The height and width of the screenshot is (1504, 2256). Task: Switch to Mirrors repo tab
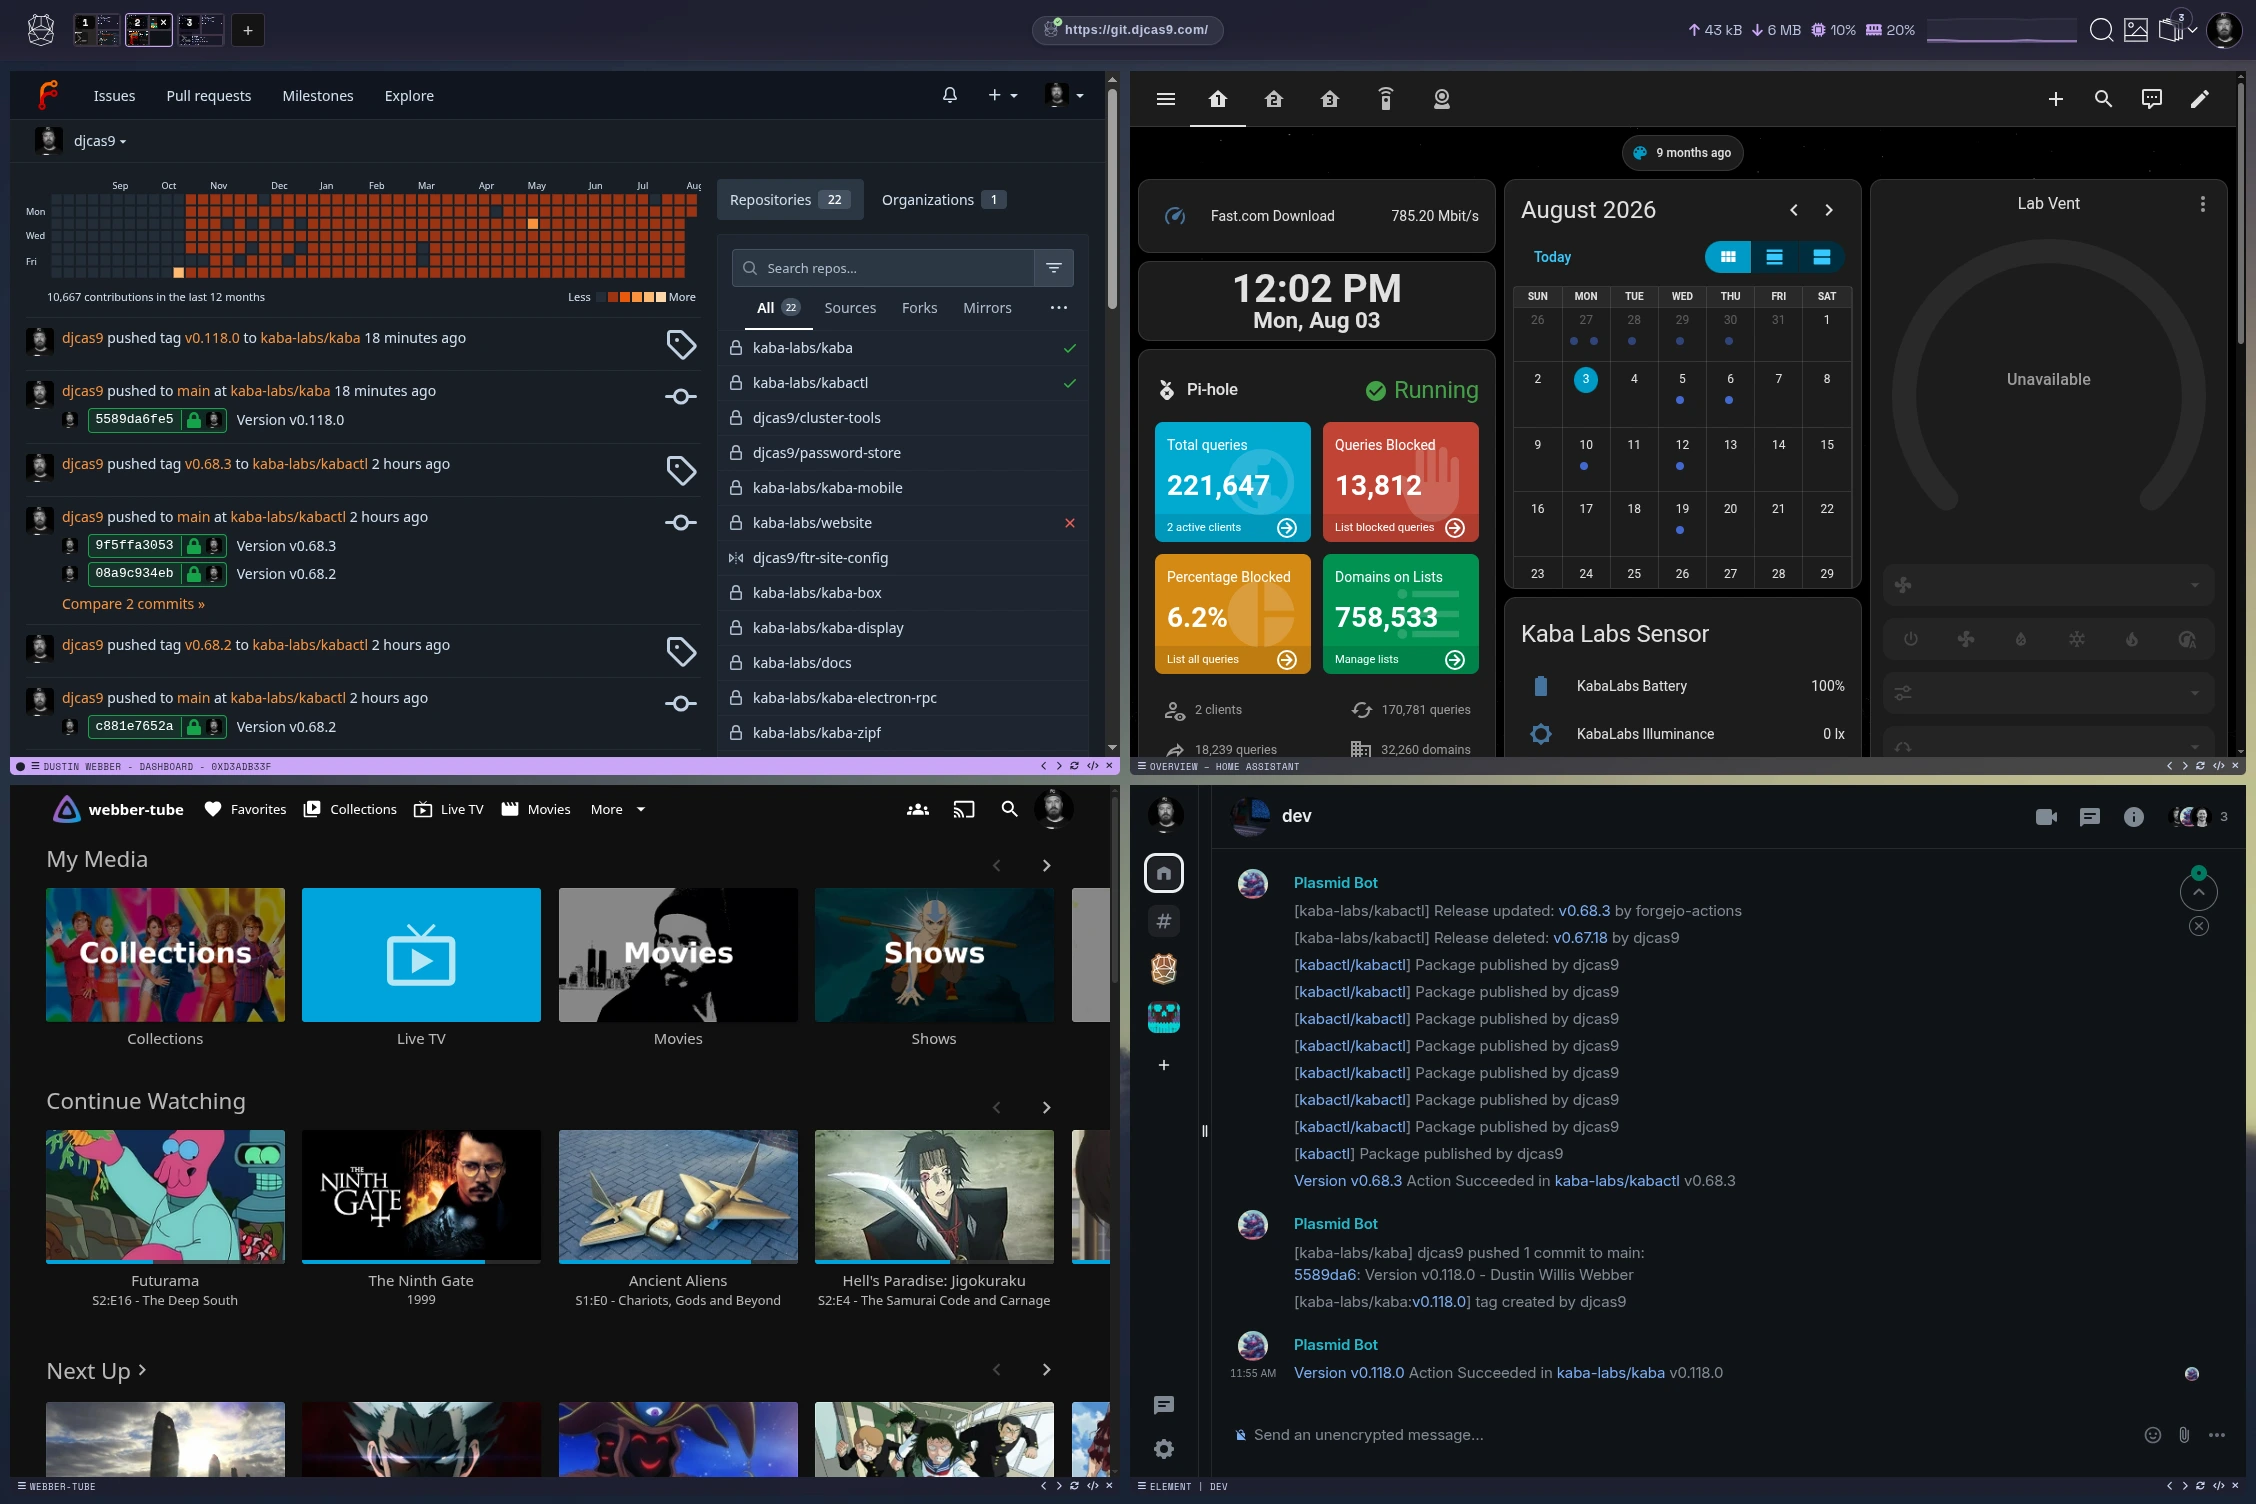[987, 308]
